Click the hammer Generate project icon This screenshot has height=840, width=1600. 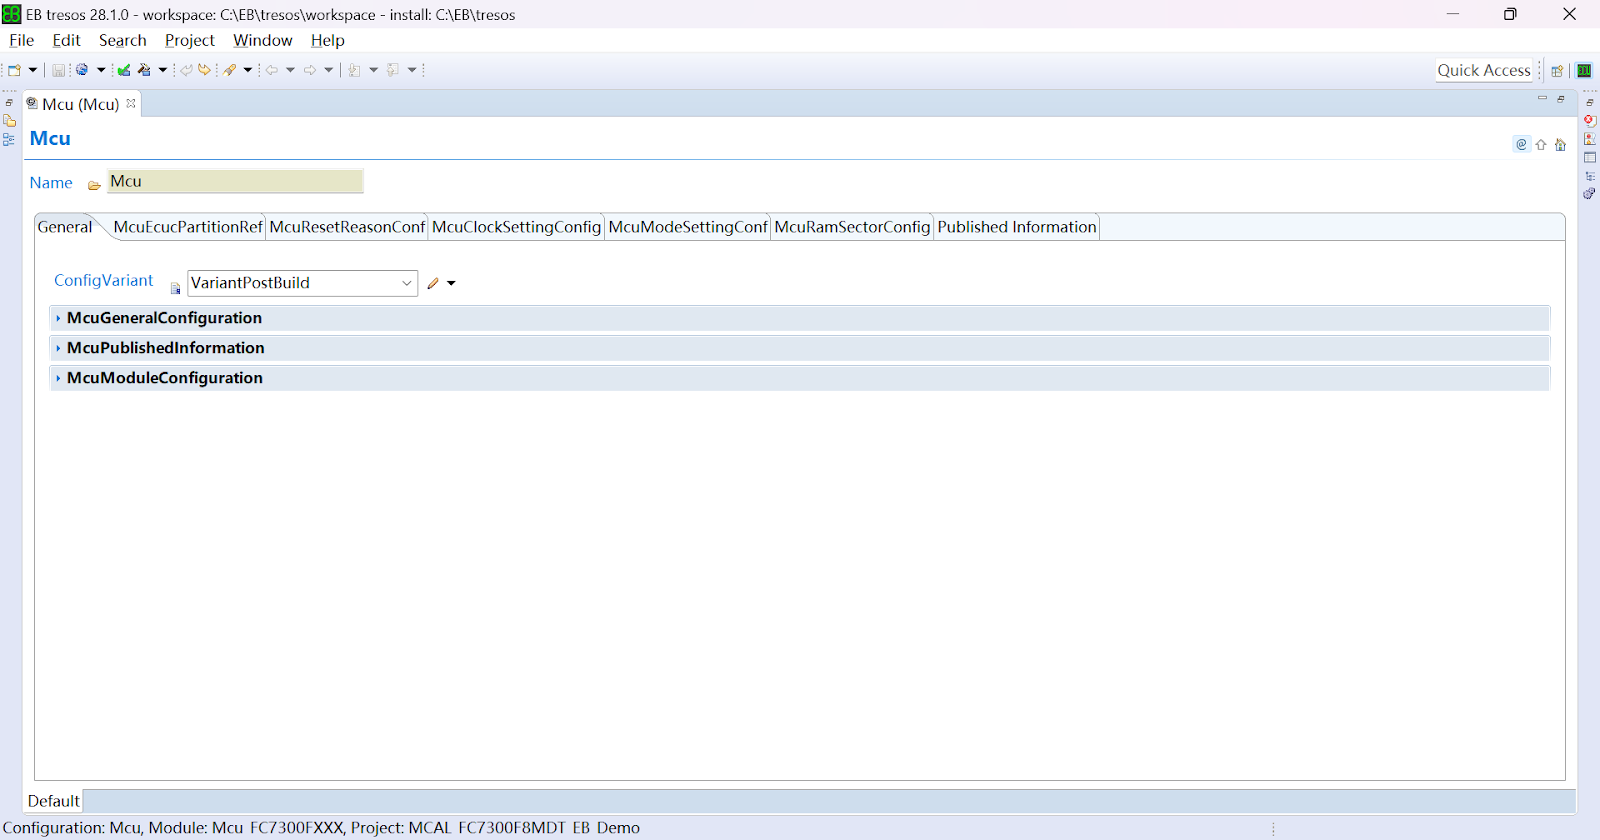click(x=144, y=70)
